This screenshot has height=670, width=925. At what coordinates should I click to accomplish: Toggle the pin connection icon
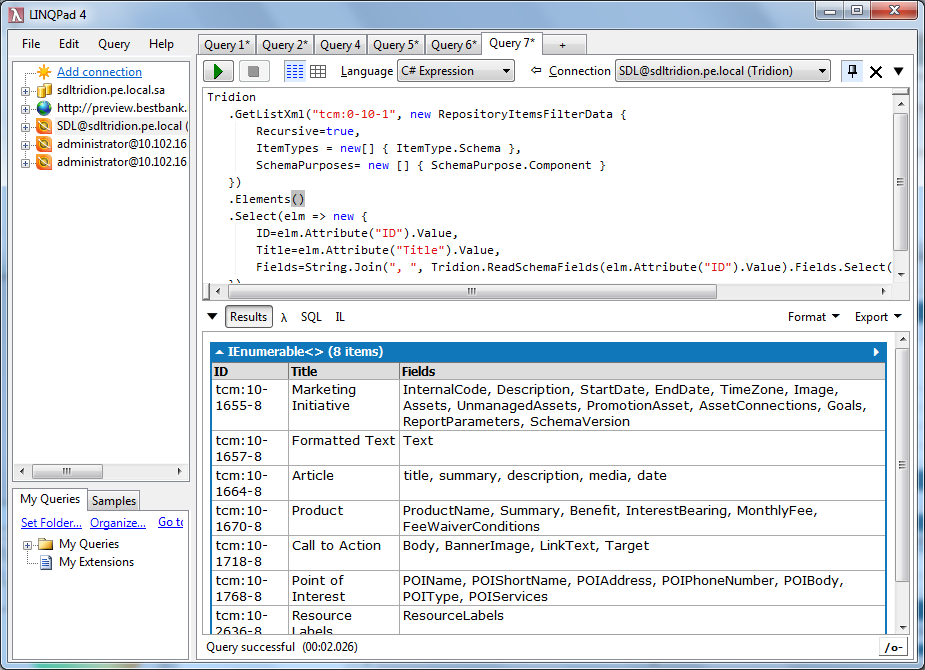(x=851, y=71)
